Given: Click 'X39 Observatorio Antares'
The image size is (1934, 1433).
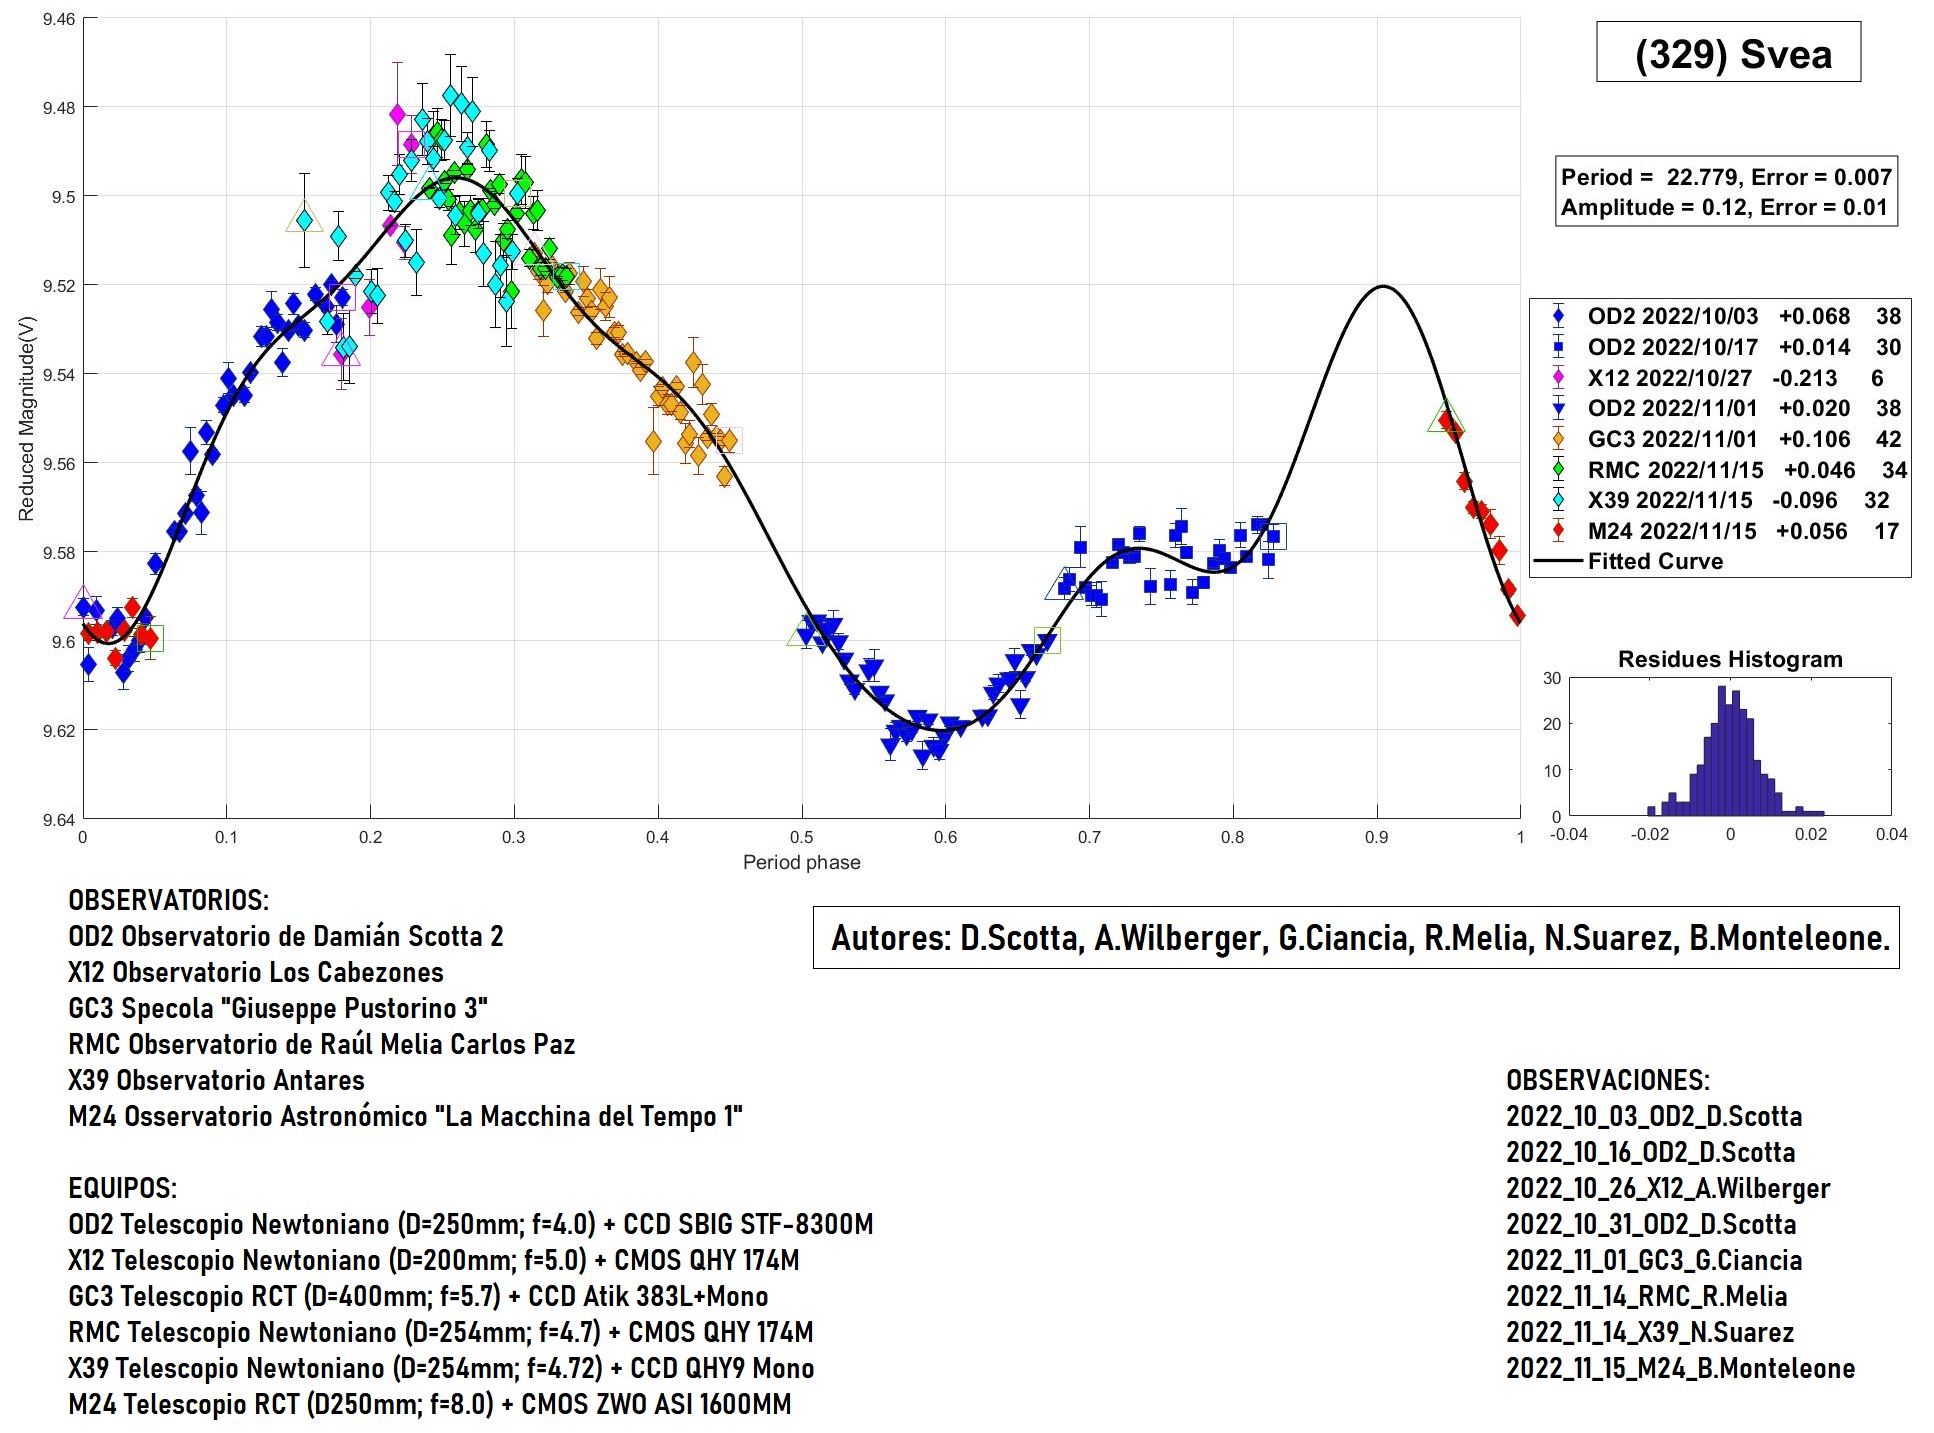Looking at the screenshot, I should coord(217,1080).
